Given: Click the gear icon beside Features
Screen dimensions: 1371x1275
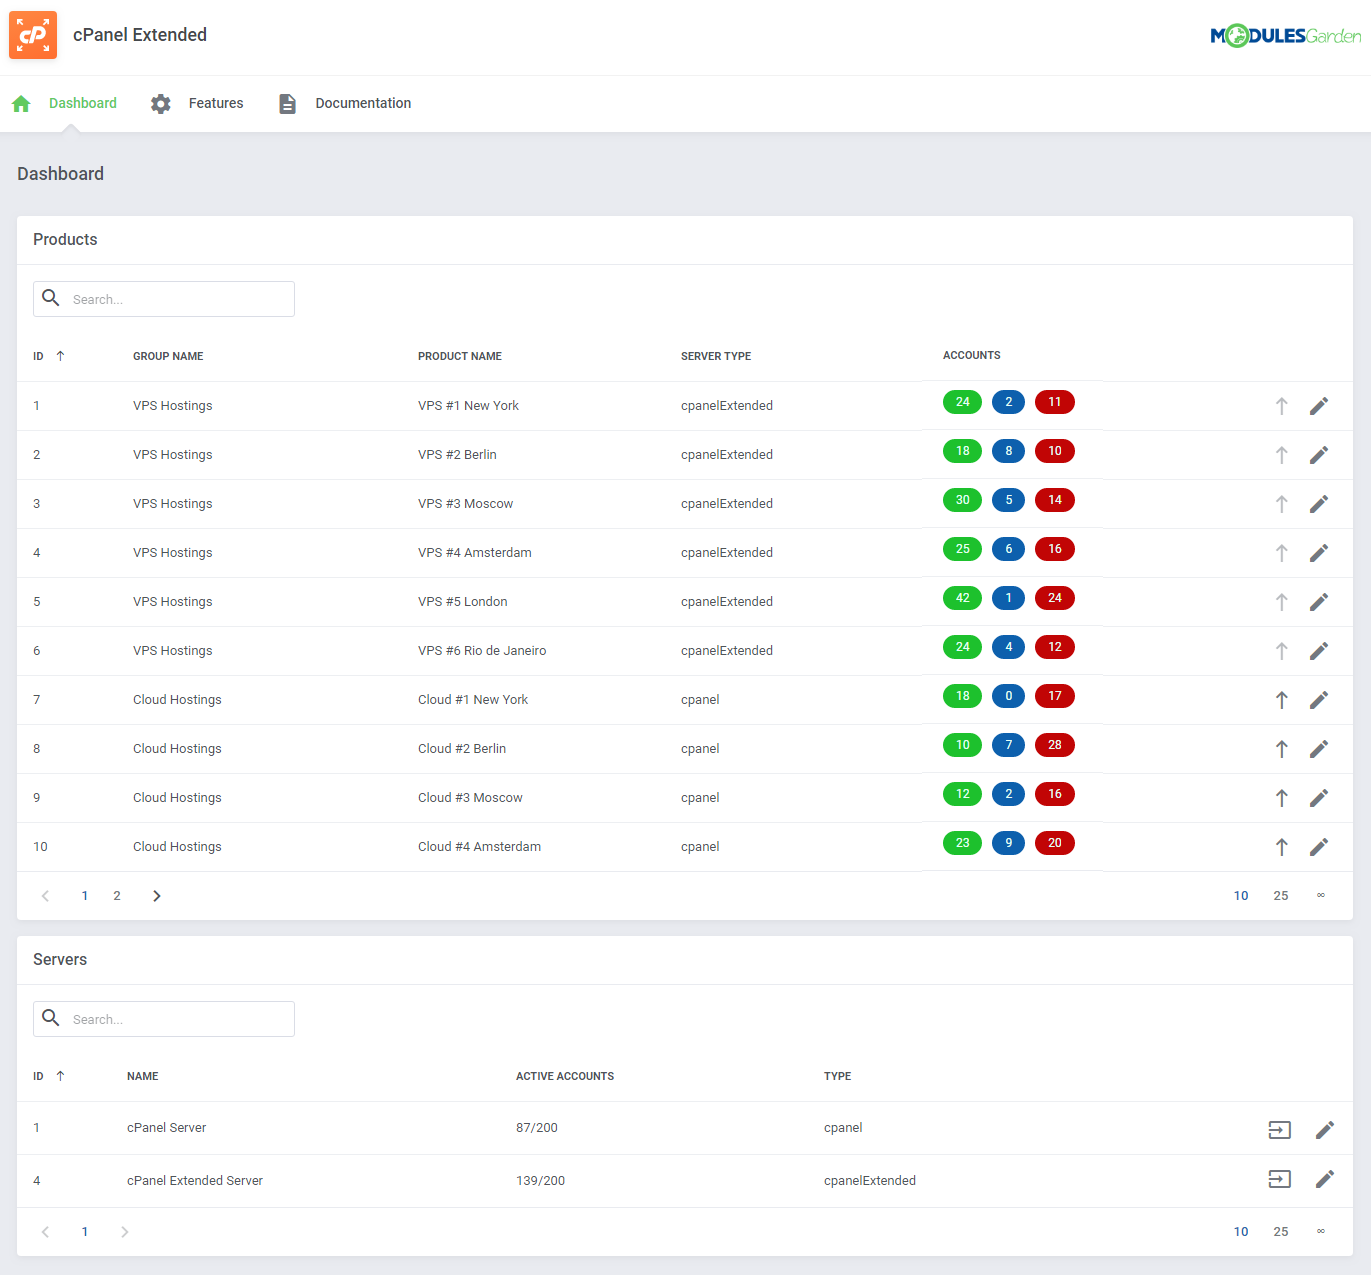Looking at the screenshot, I should point(160,103).
